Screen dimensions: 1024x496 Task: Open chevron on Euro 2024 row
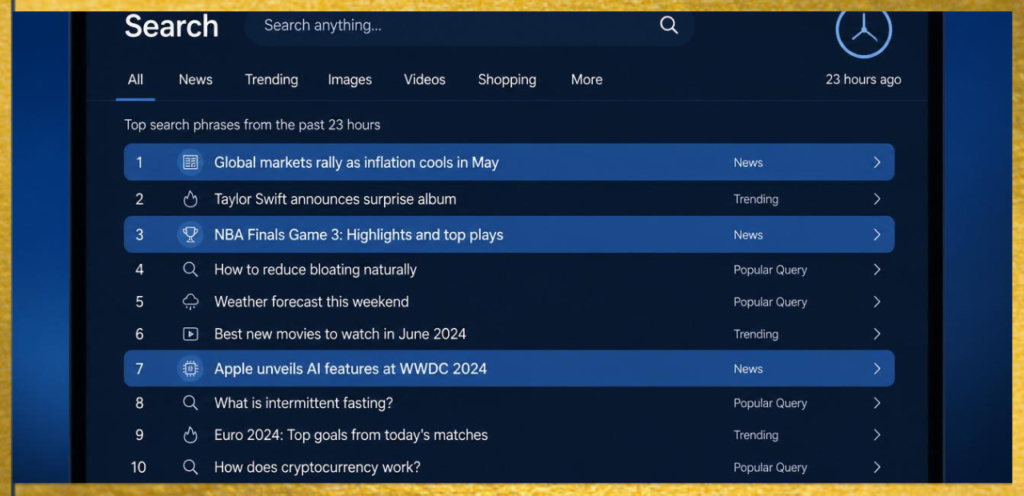point(877,435)
